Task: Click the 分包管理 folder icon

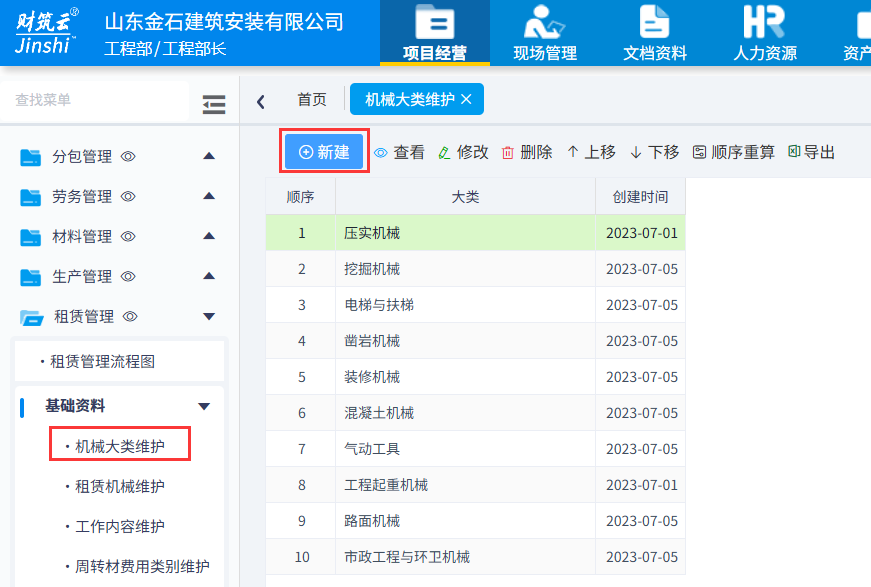Action: click(31, 157)
